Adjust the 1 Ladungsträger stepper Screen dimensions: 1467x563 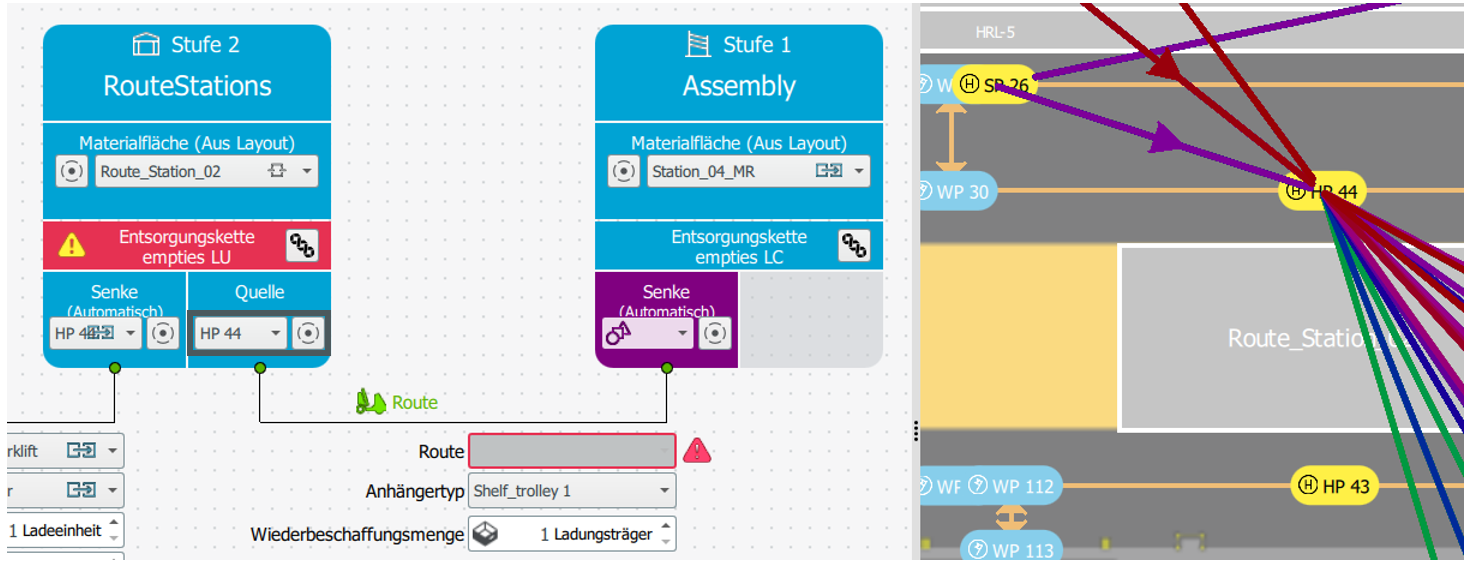[665, 534]
